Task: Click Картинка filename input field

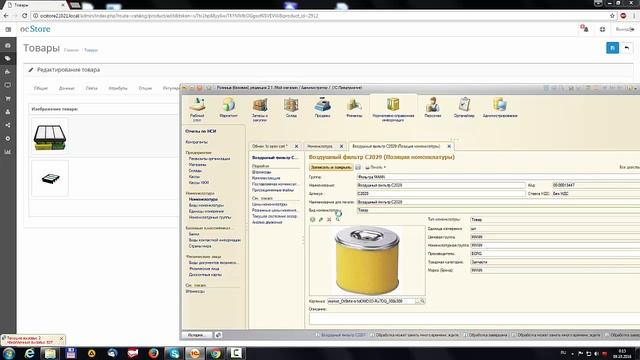Action: [371, 301]
